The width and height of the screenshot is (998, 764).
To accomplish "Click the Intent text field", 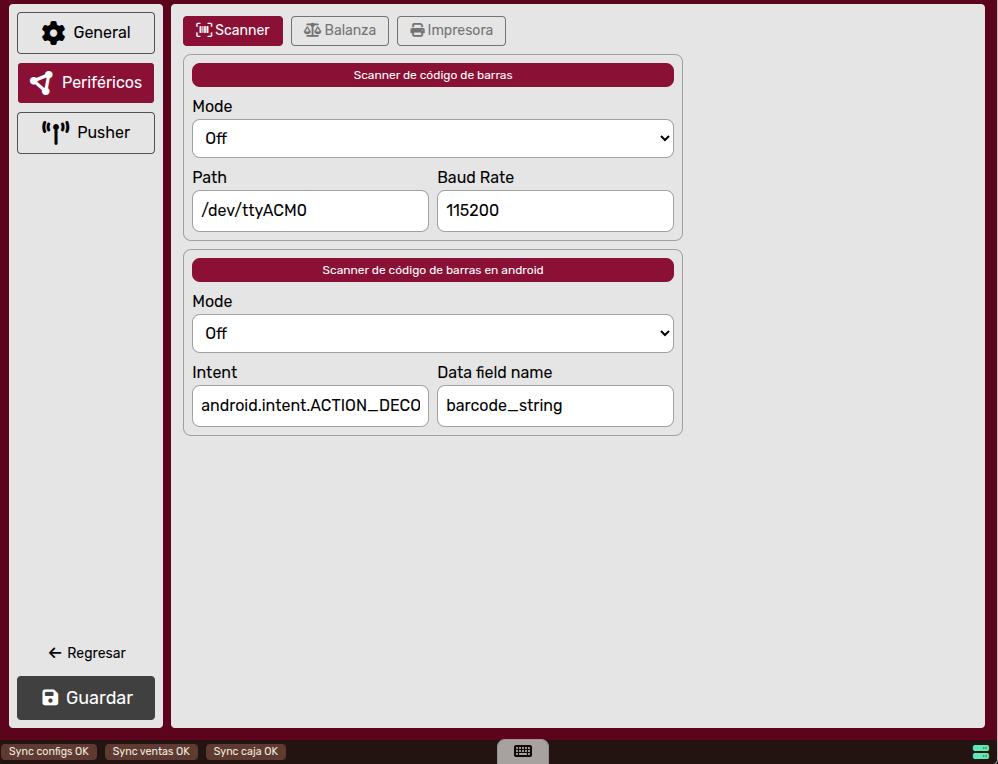I will pos(310,406).
